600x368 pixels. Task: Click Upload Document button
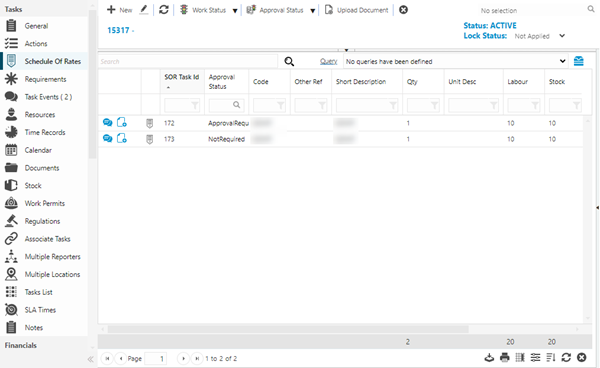357,10
